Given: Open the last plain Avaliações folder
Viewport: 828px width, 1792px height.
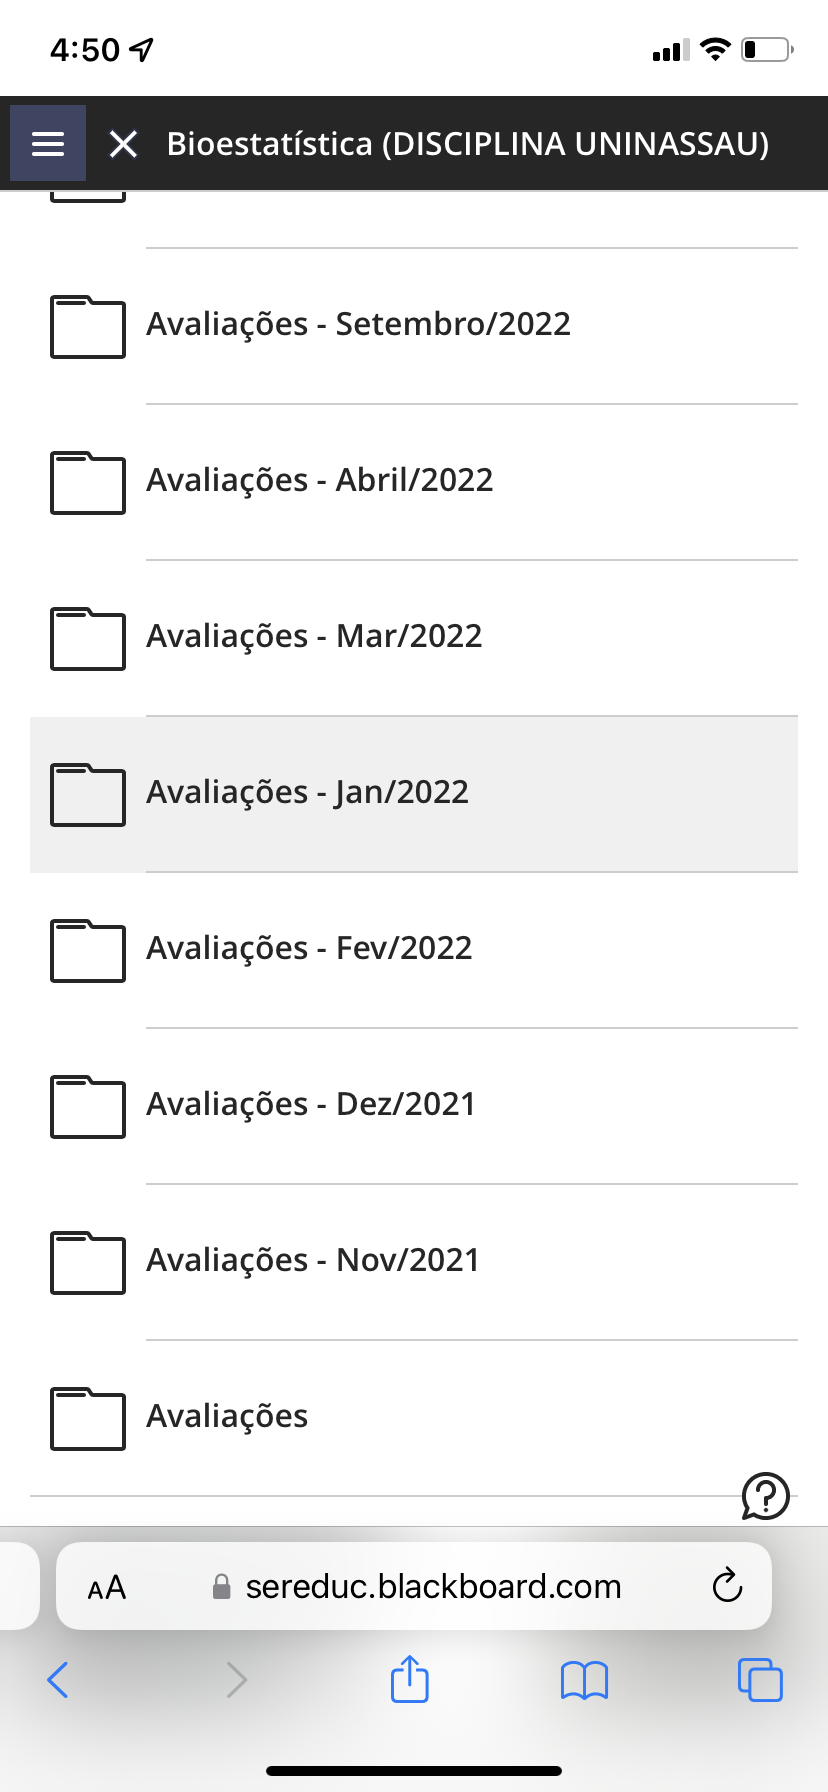Looking at the screenshot, I should (227, 1416).
